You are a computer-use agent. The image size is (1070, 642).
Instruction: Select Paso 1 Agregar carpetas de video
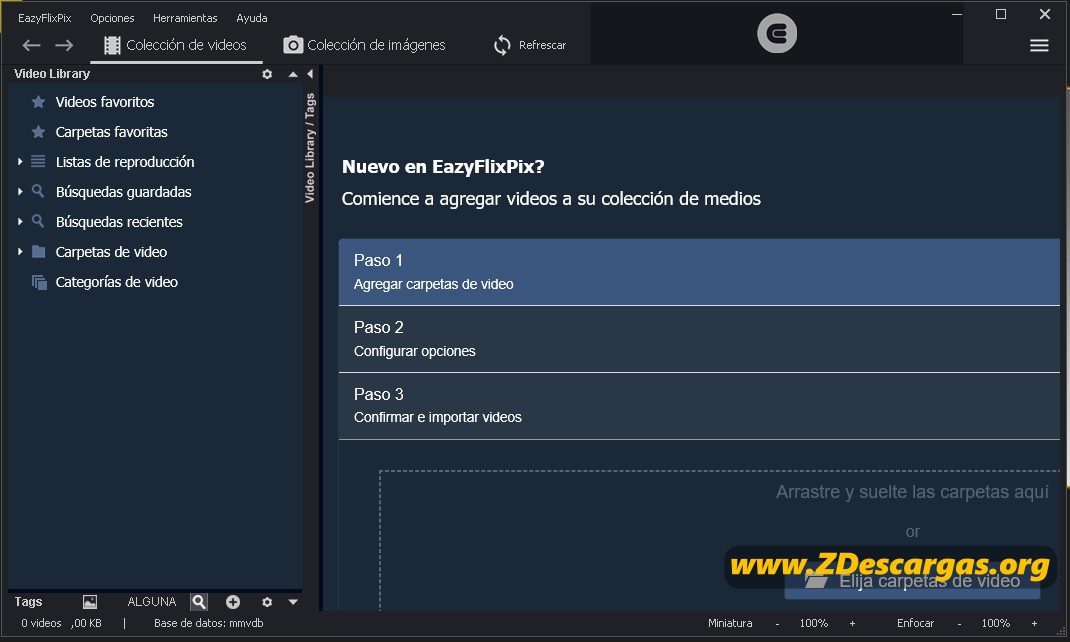699,272
